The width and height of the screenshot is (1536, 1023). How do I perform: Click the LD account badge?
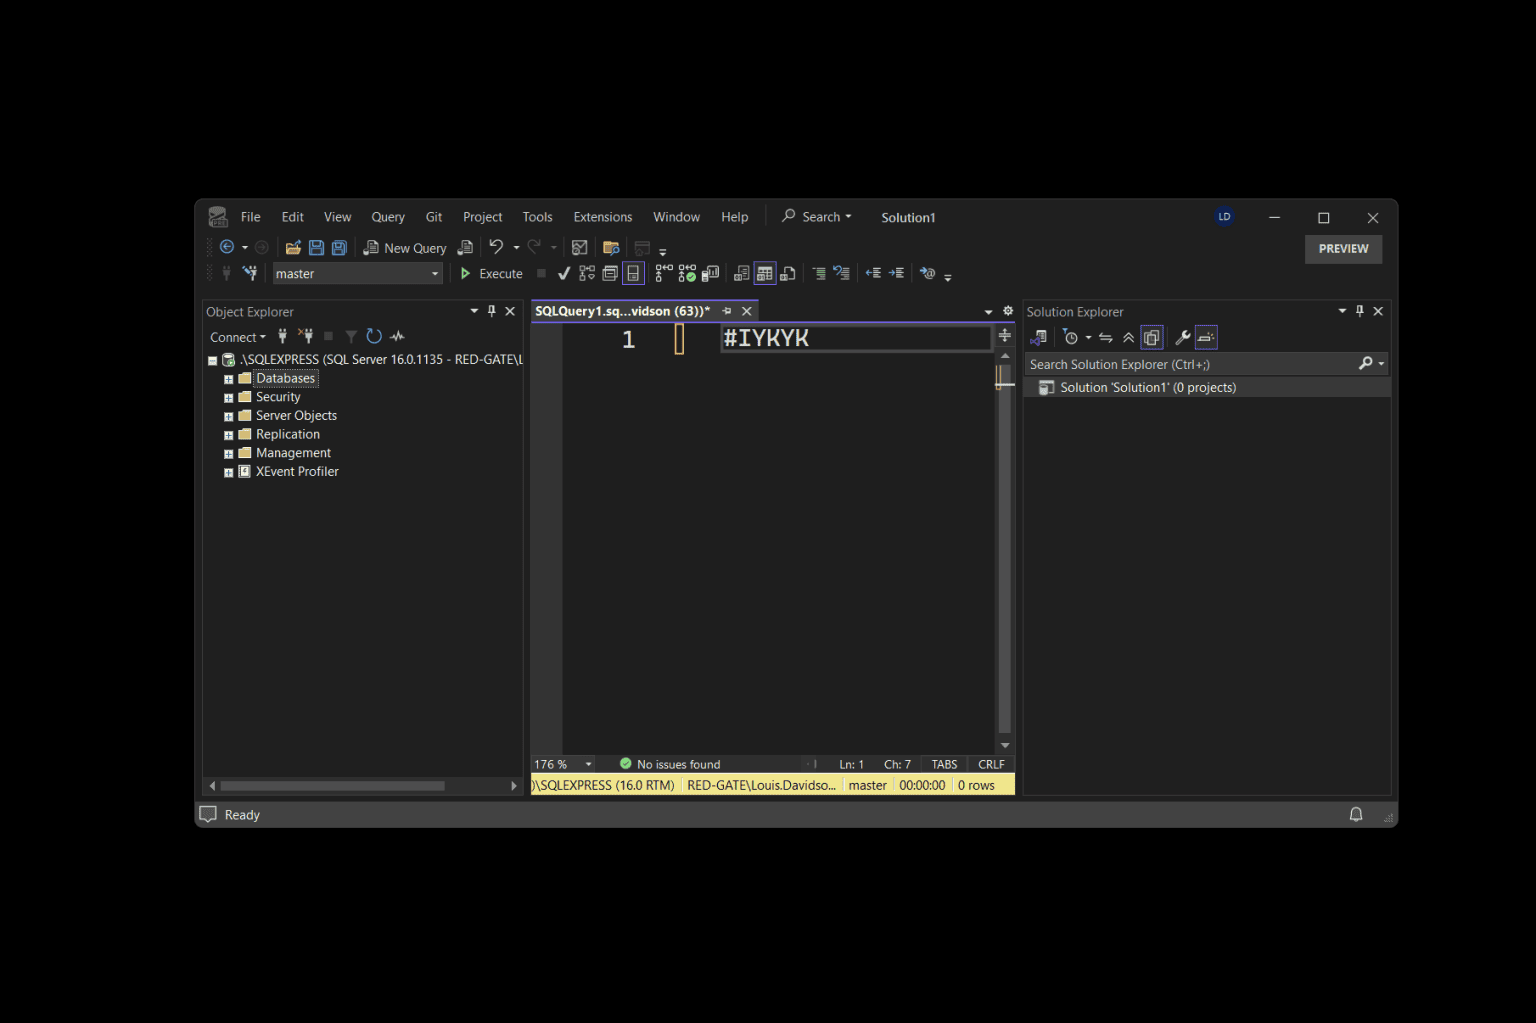click(1224, 217)
